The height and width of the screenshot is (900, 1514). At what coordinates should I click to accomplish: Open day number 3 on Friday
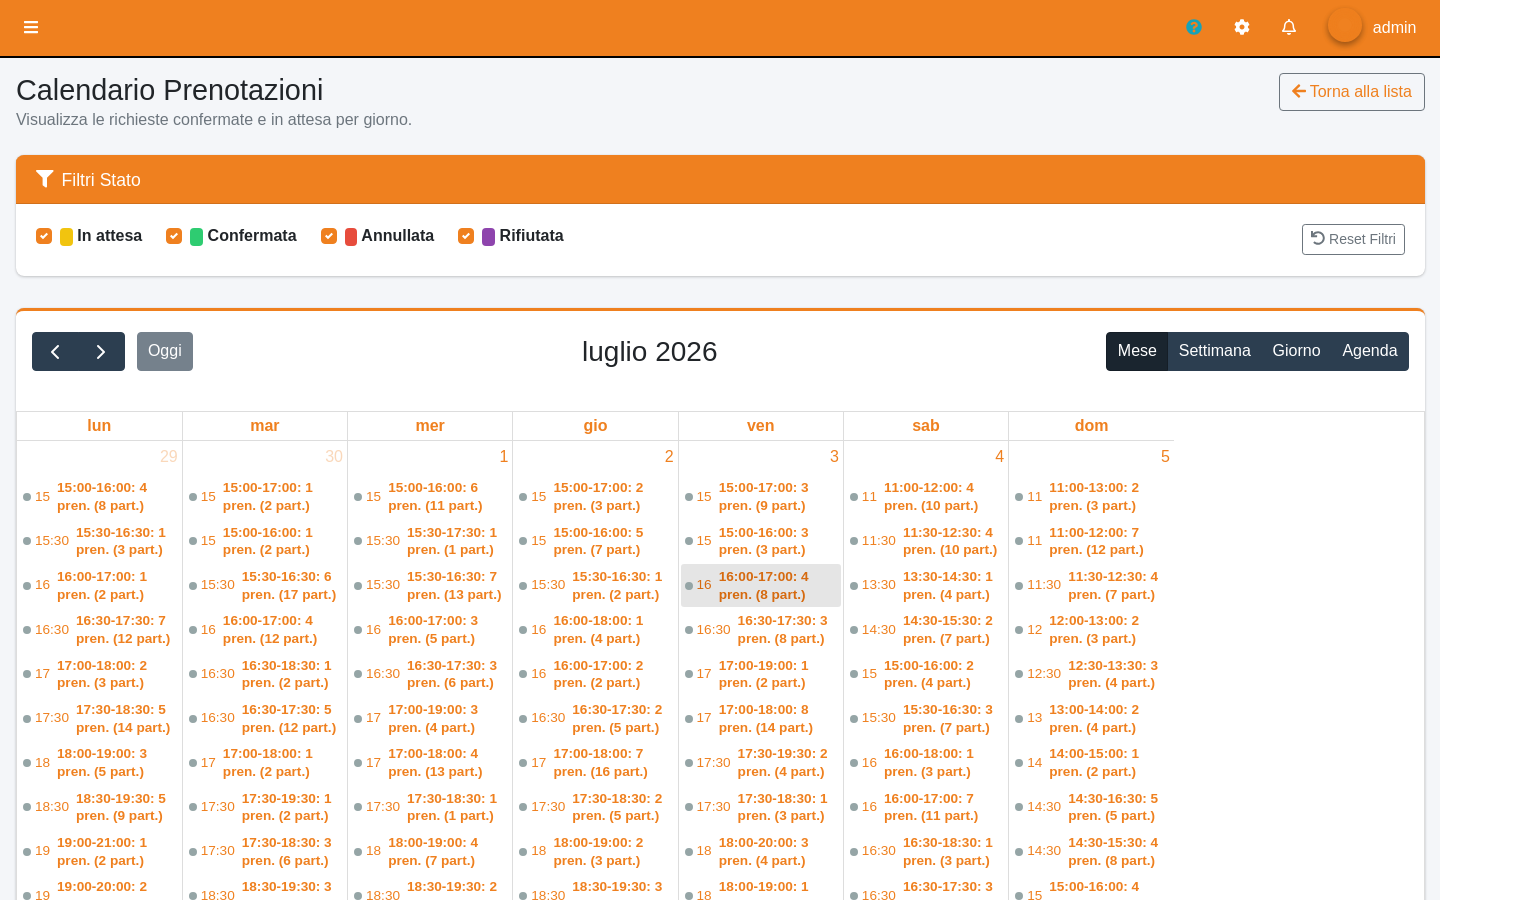tap(834, 457)
